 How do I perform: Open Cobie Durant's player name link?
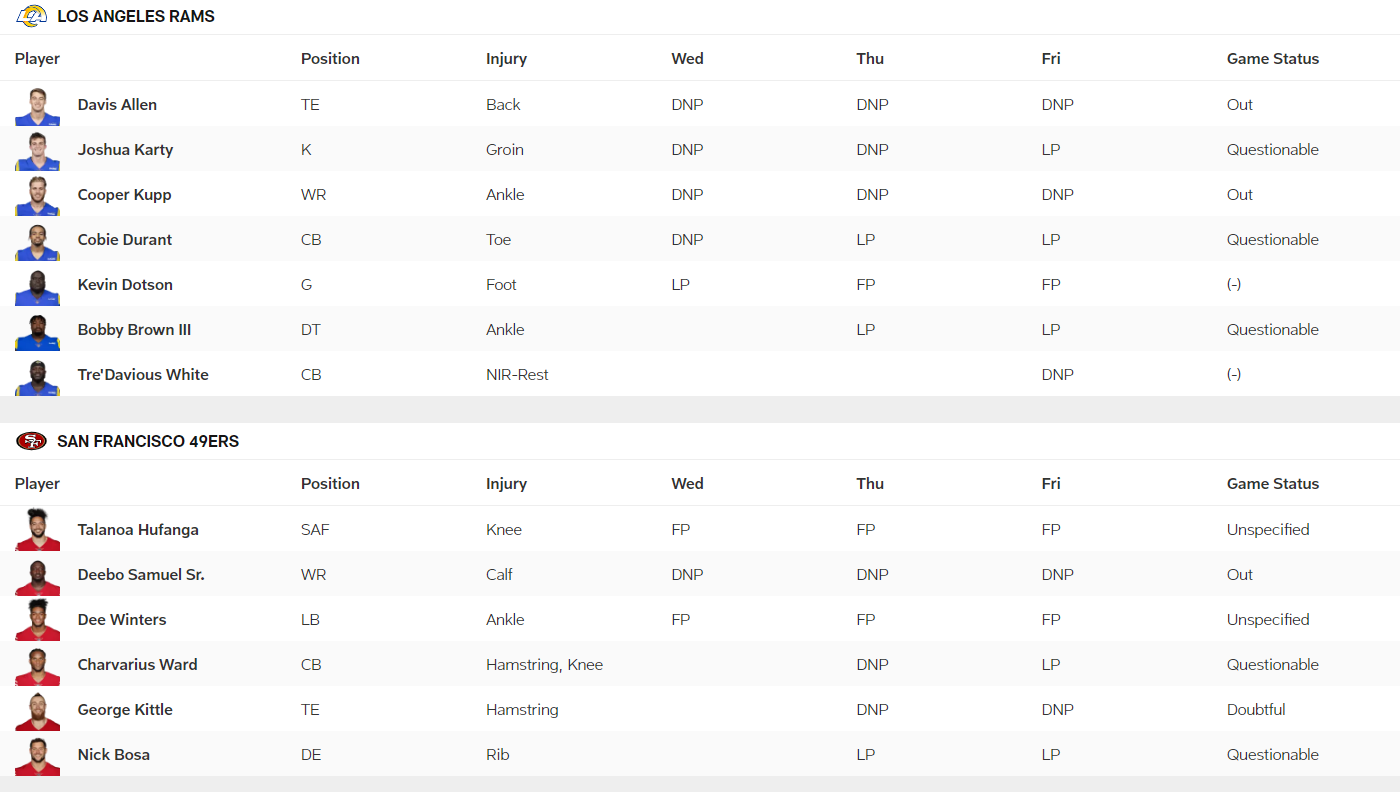click(x=125, y=240)
